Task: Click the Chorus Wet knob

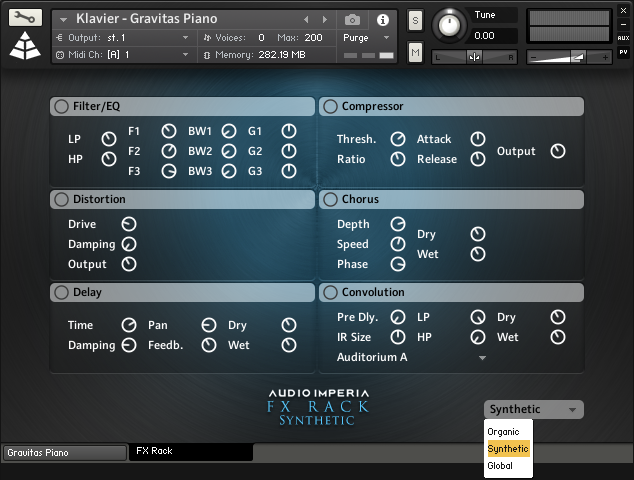Action: pyautogui.click(x=478, y=254)
